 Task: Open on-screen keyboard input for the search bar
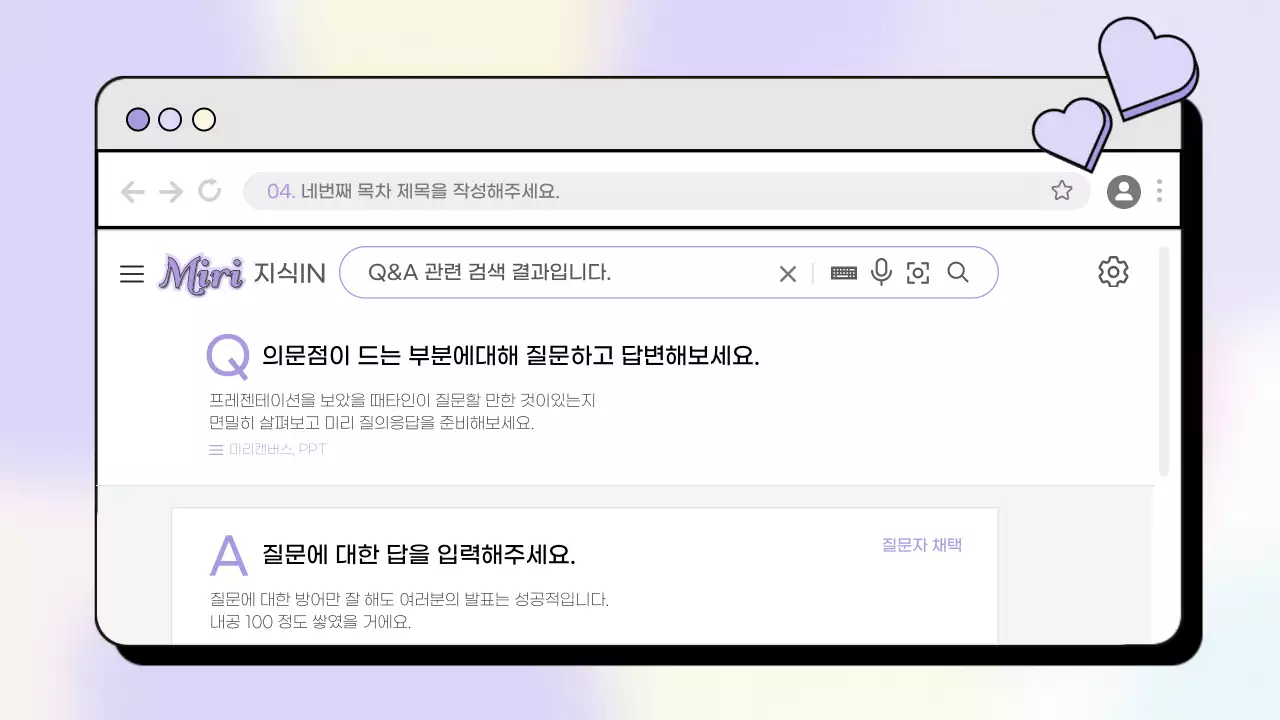click(x=843, y=272)
